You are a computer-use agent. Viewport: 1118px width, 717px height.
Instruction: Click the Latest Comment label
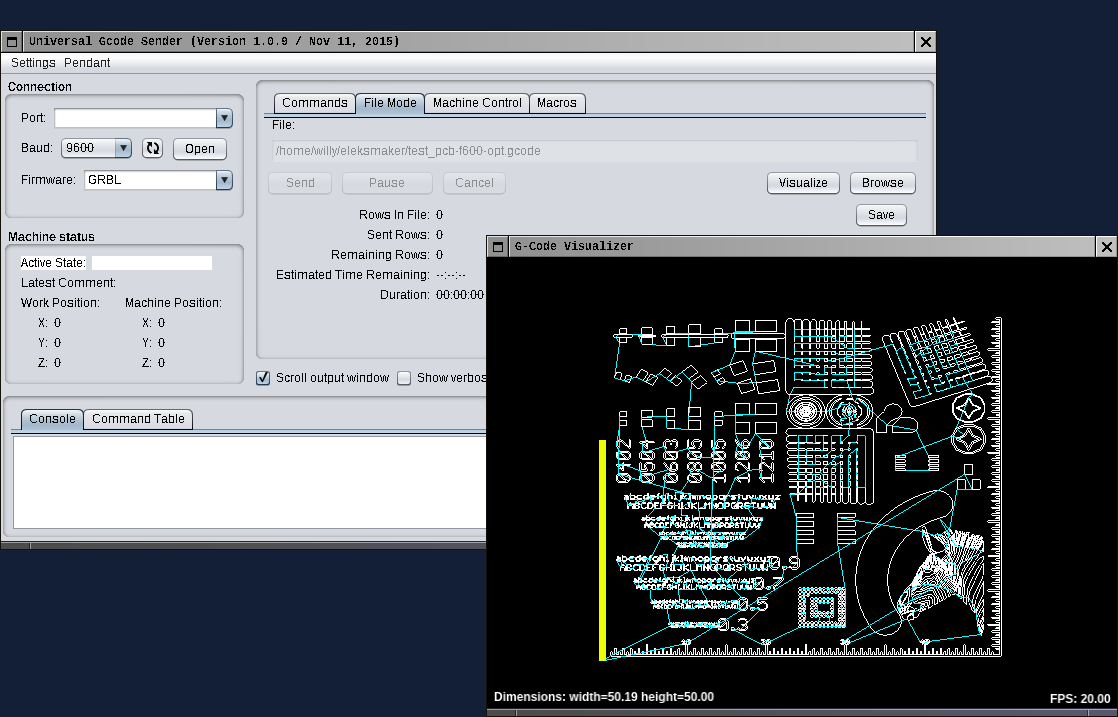68,283
